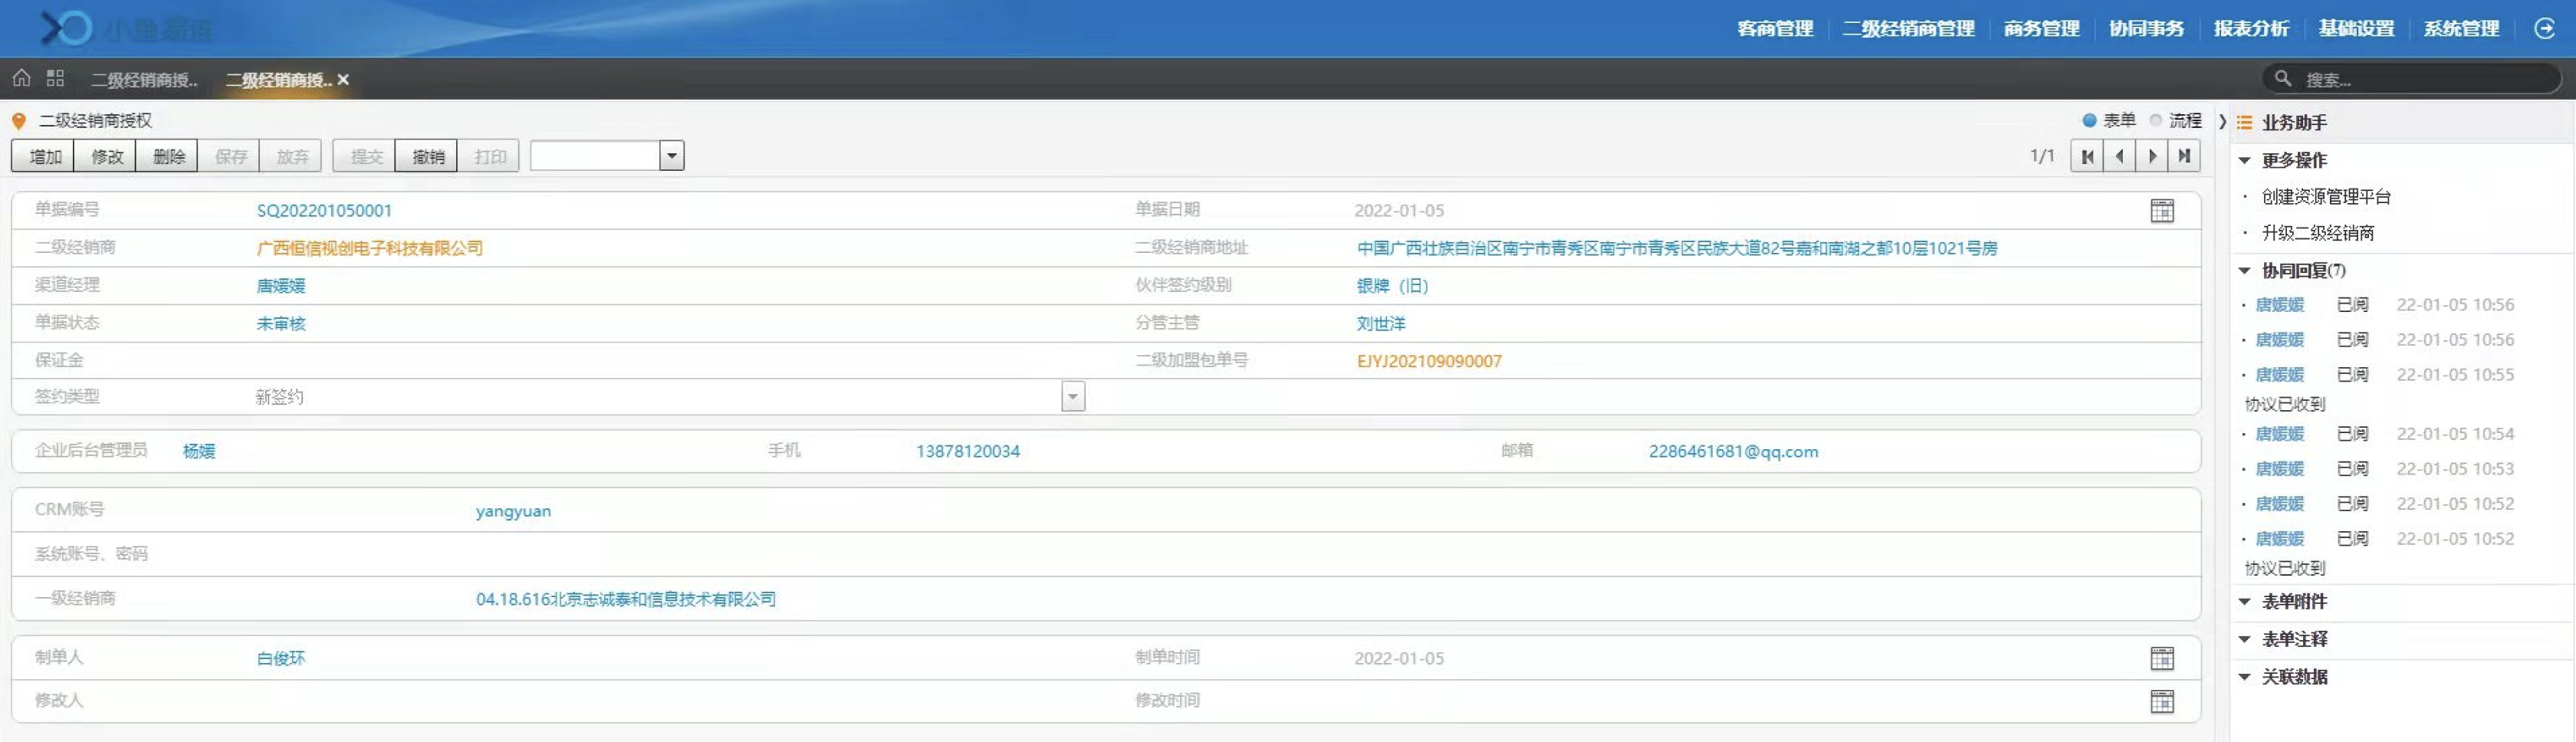Viewport: 2576px width, 742px height.
Task: Open the calendar picker for 制单时间
Action: 2162,658
